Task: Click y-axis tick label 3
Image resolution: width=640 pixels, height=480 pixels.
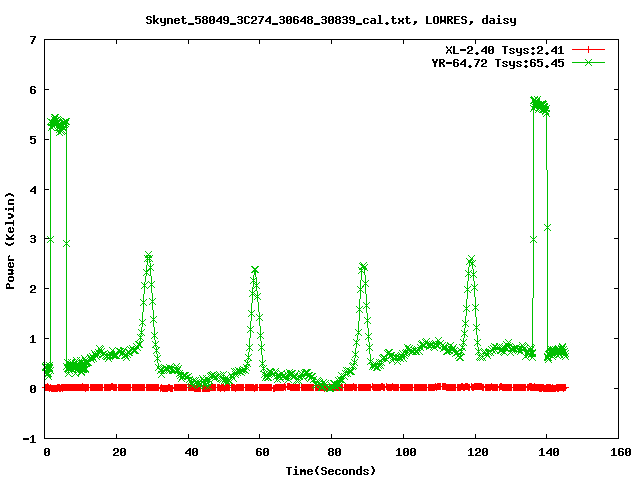Action: point(33,239)
